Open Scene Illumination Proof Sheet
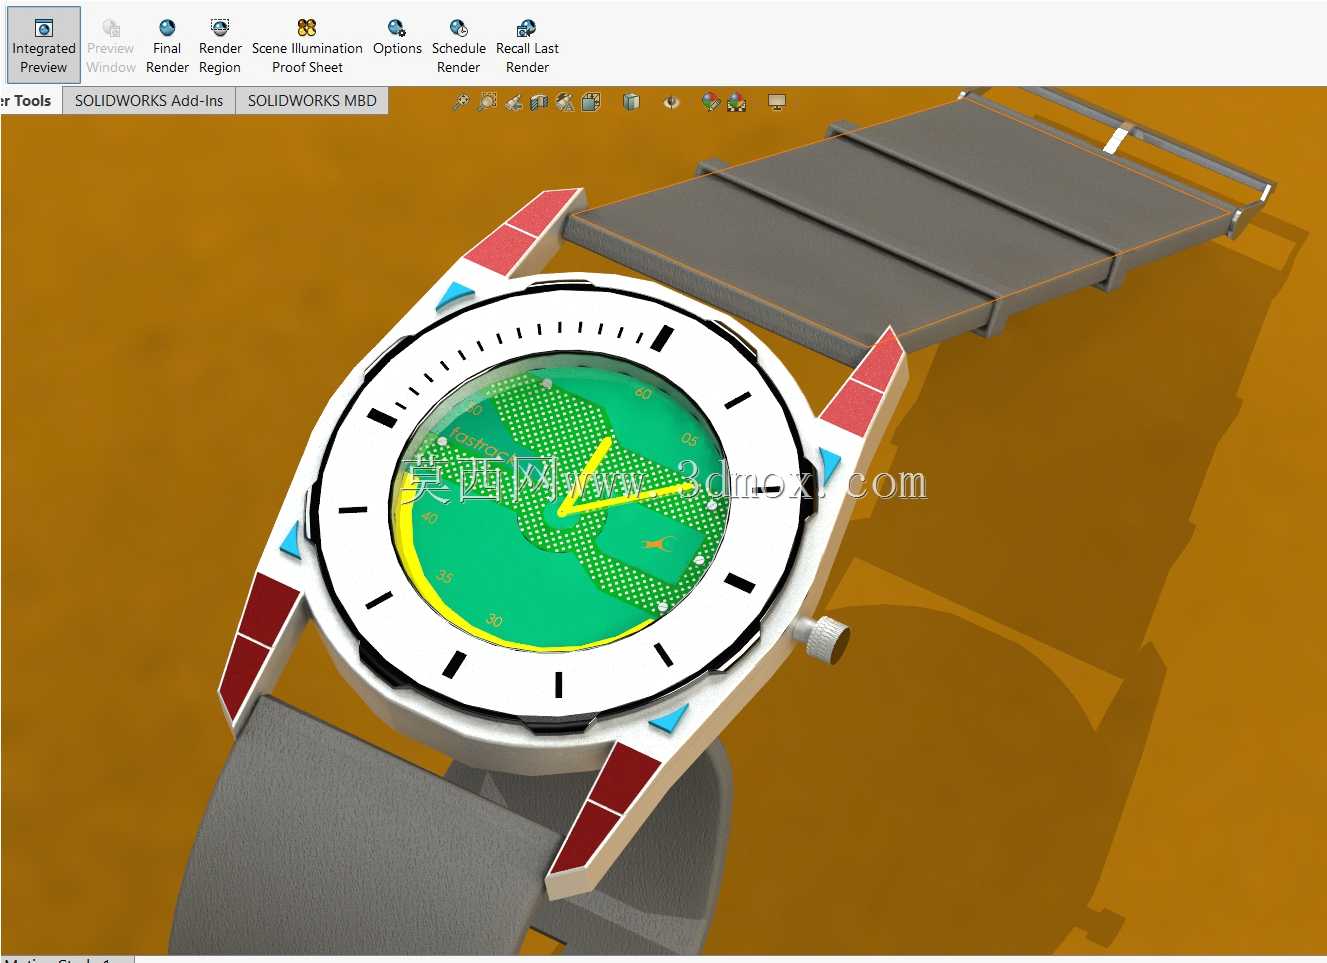 point(307,46)
